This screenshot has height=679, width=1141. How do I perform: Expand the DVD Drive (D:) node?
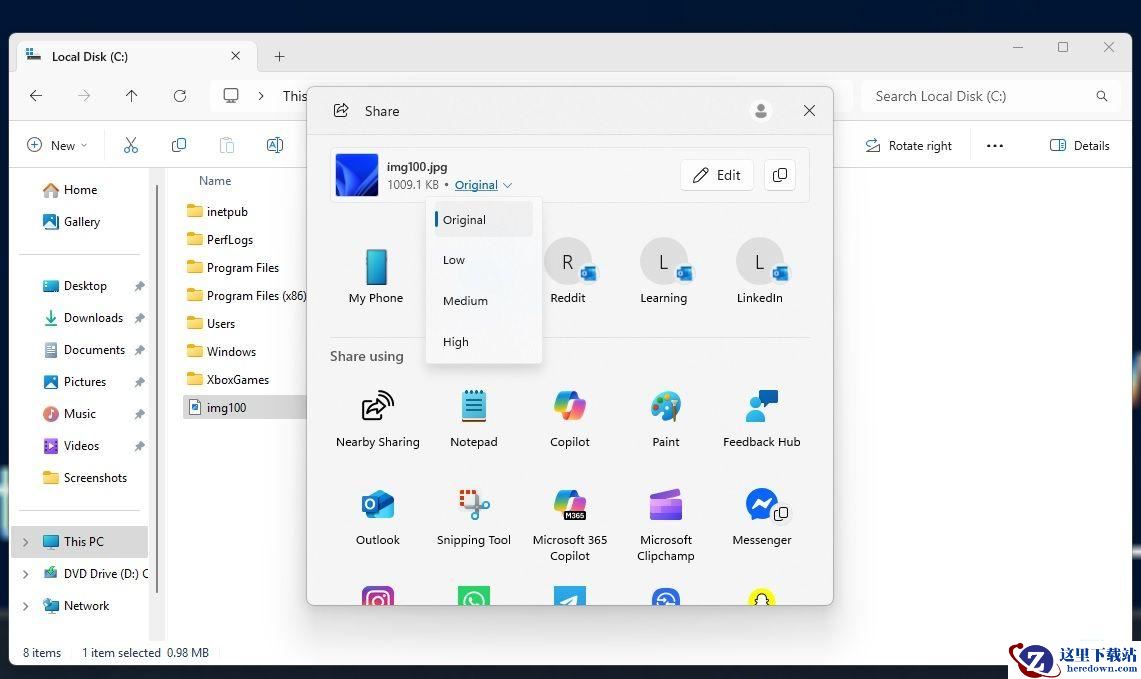25,573
